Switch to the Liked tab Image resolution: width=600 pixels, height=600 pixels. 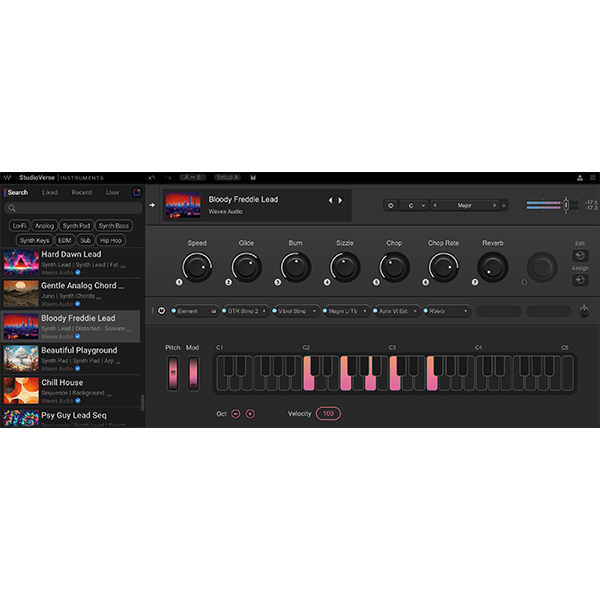[50, 192]
